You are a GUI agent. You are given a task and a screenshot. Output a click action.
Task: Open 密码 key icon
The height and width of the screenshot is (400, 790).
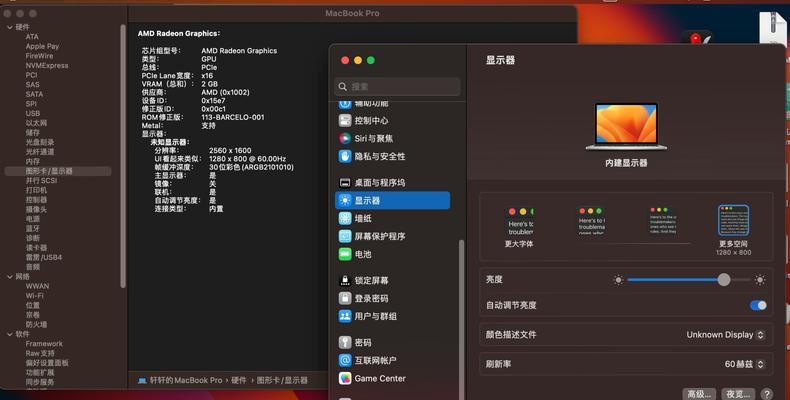click(x=345, y=343)
